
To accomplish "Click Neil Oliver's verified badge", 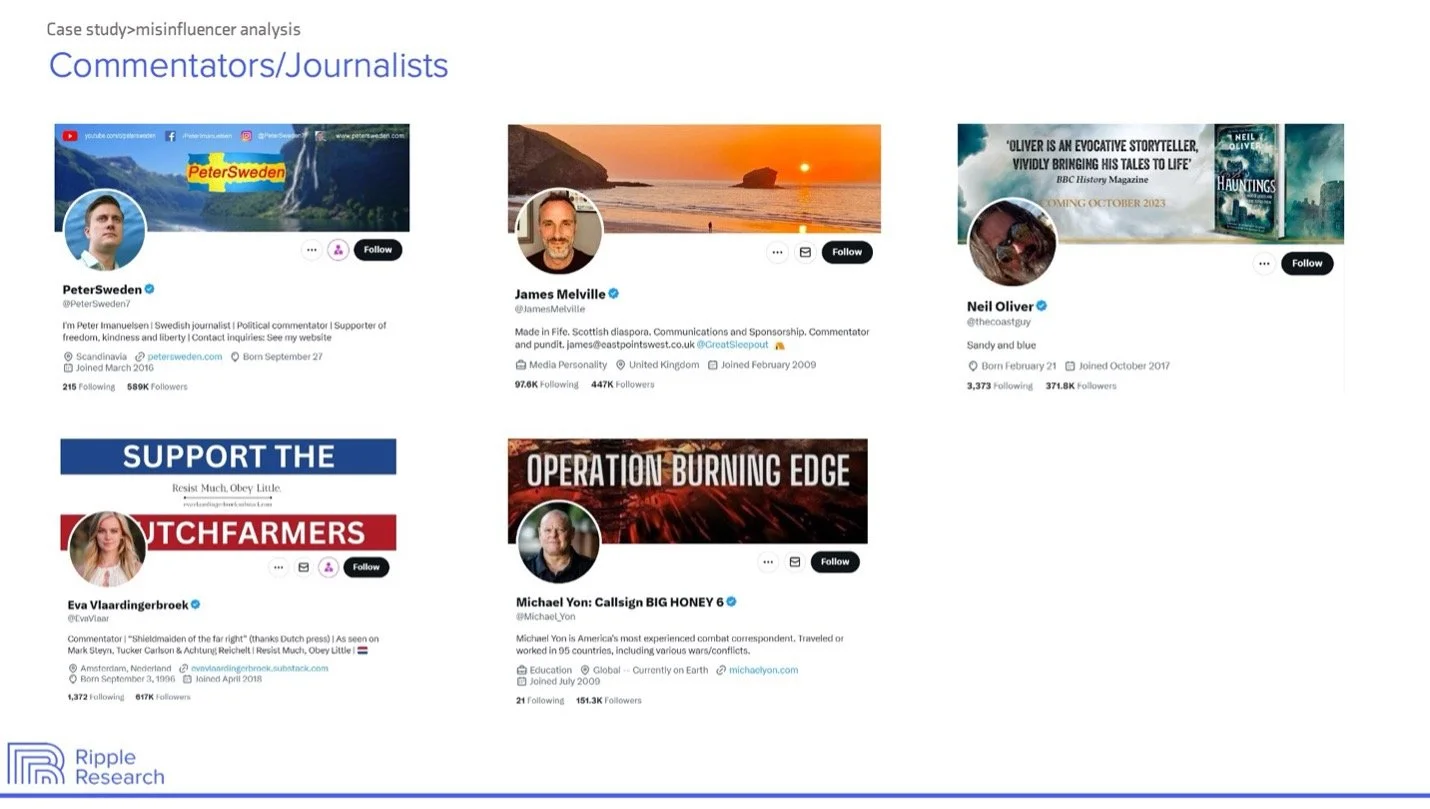I will pos(1041,306).
